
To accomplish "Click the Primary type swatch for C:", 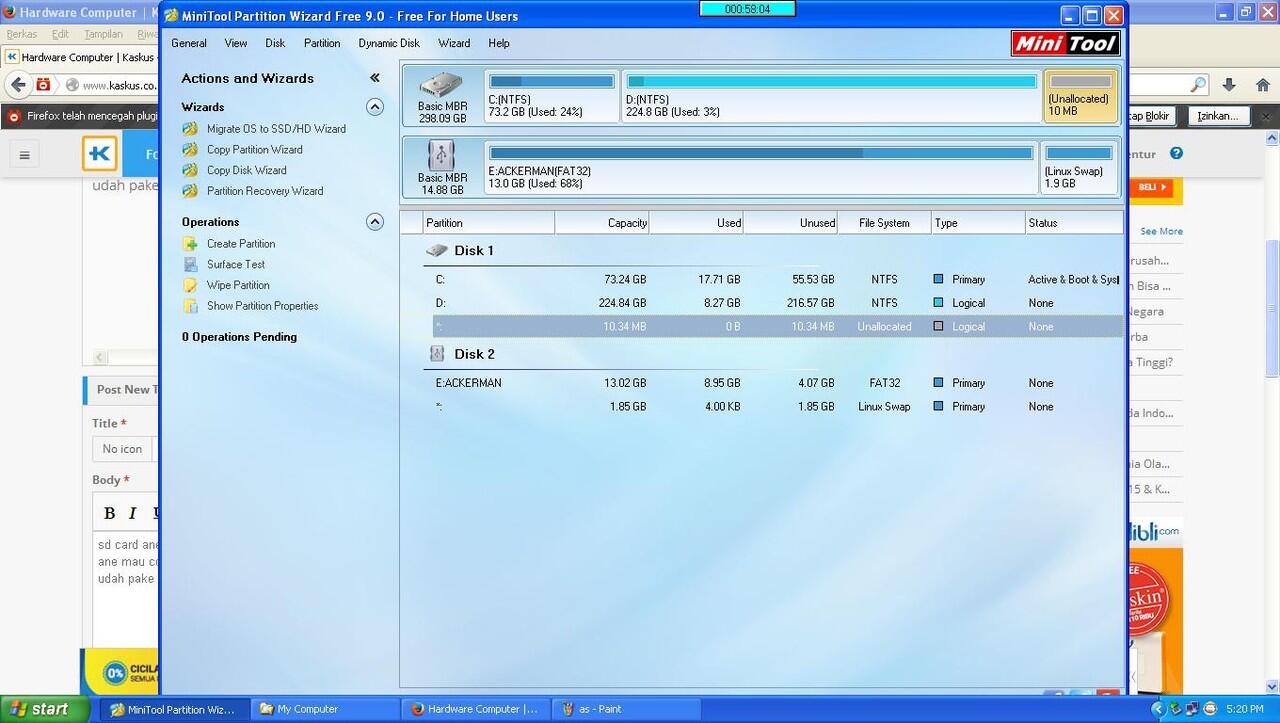I will click(x=938, y=280).
